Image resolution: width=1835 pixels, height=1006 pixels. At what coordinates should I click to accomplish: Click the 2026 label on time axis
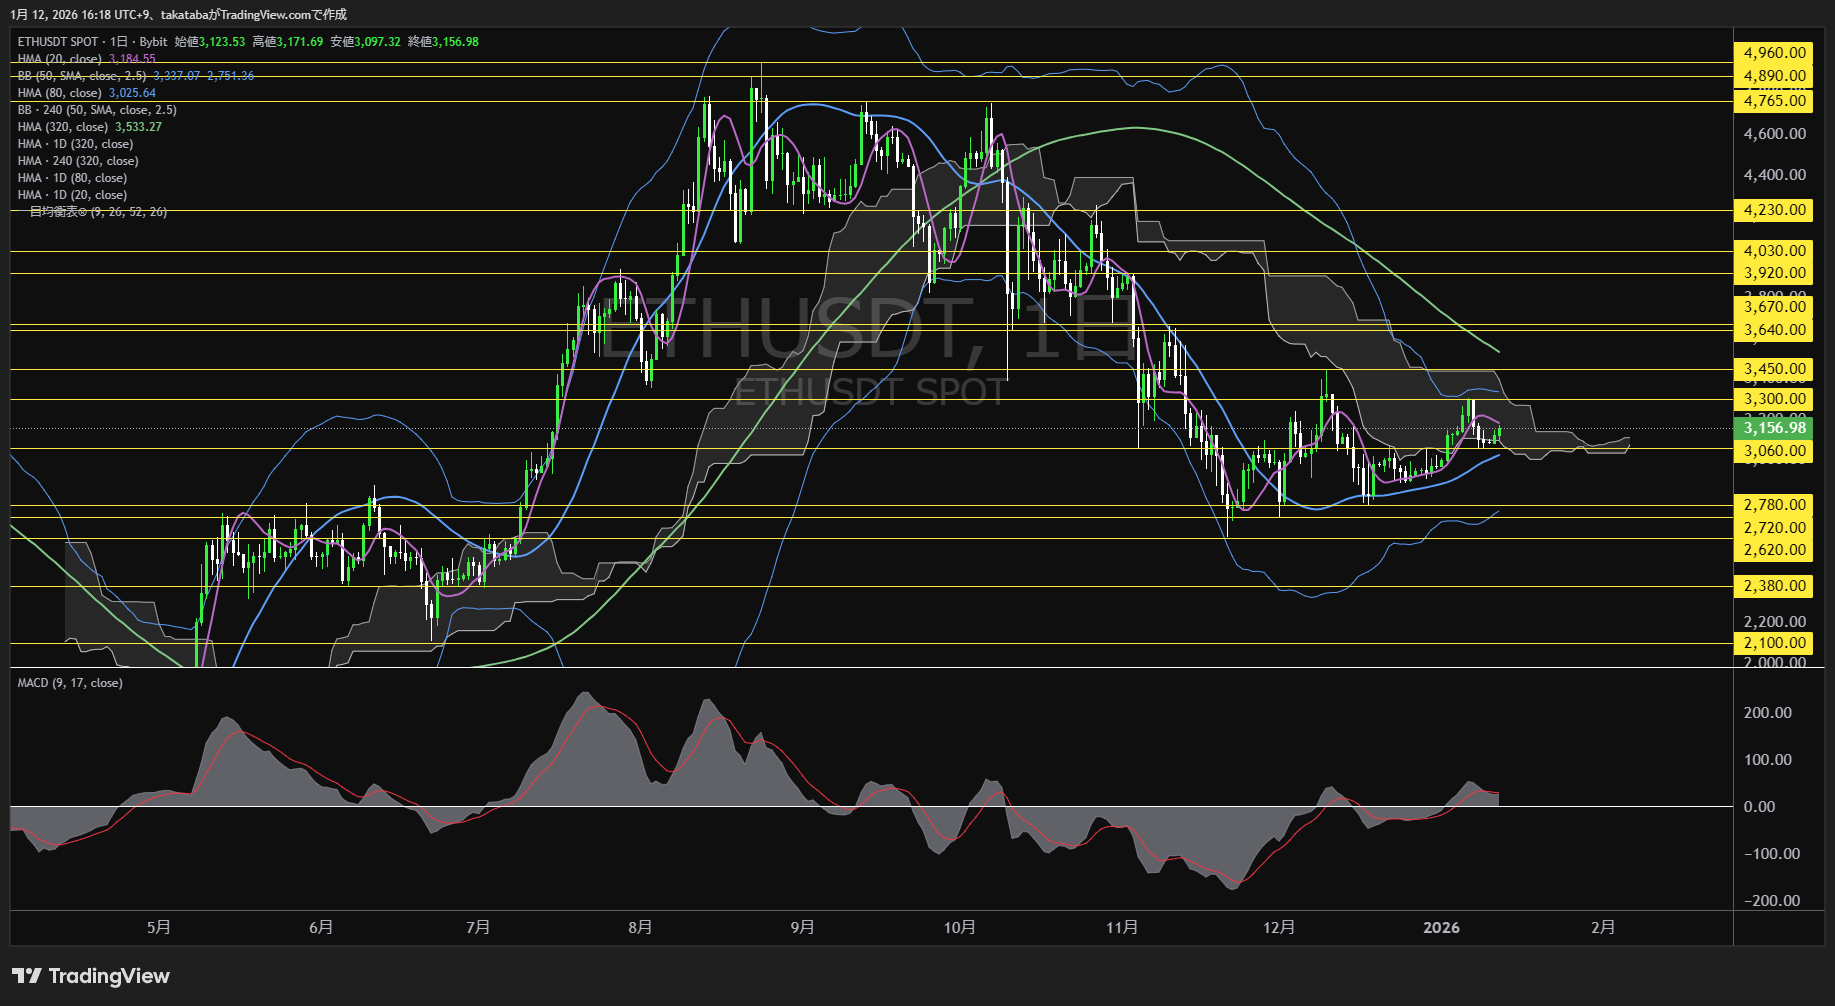1441,928
